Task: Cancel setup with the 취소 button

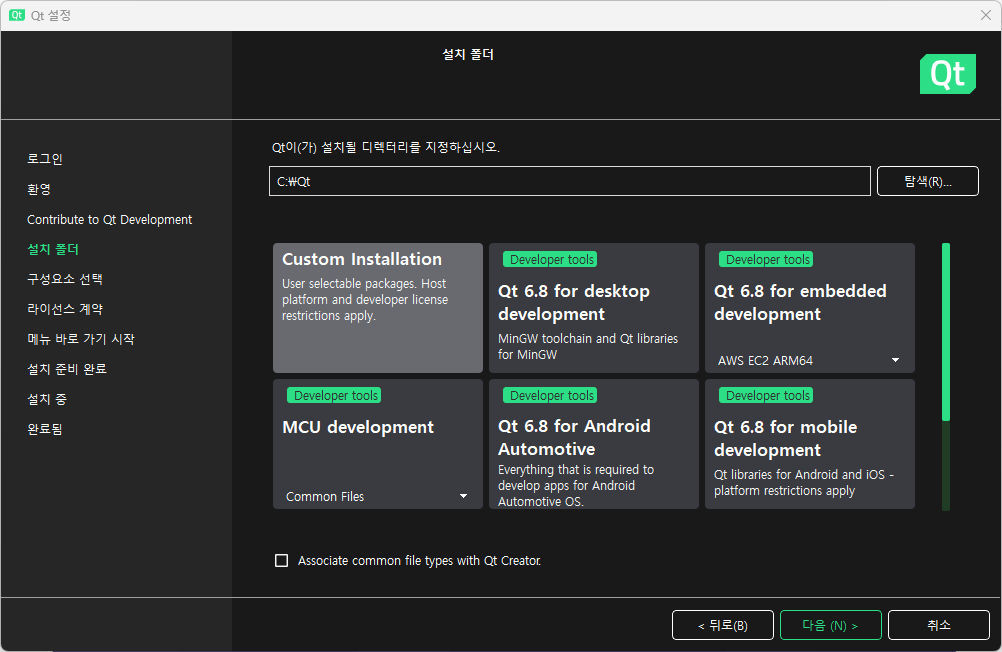Action: click(x=939, y=625)
